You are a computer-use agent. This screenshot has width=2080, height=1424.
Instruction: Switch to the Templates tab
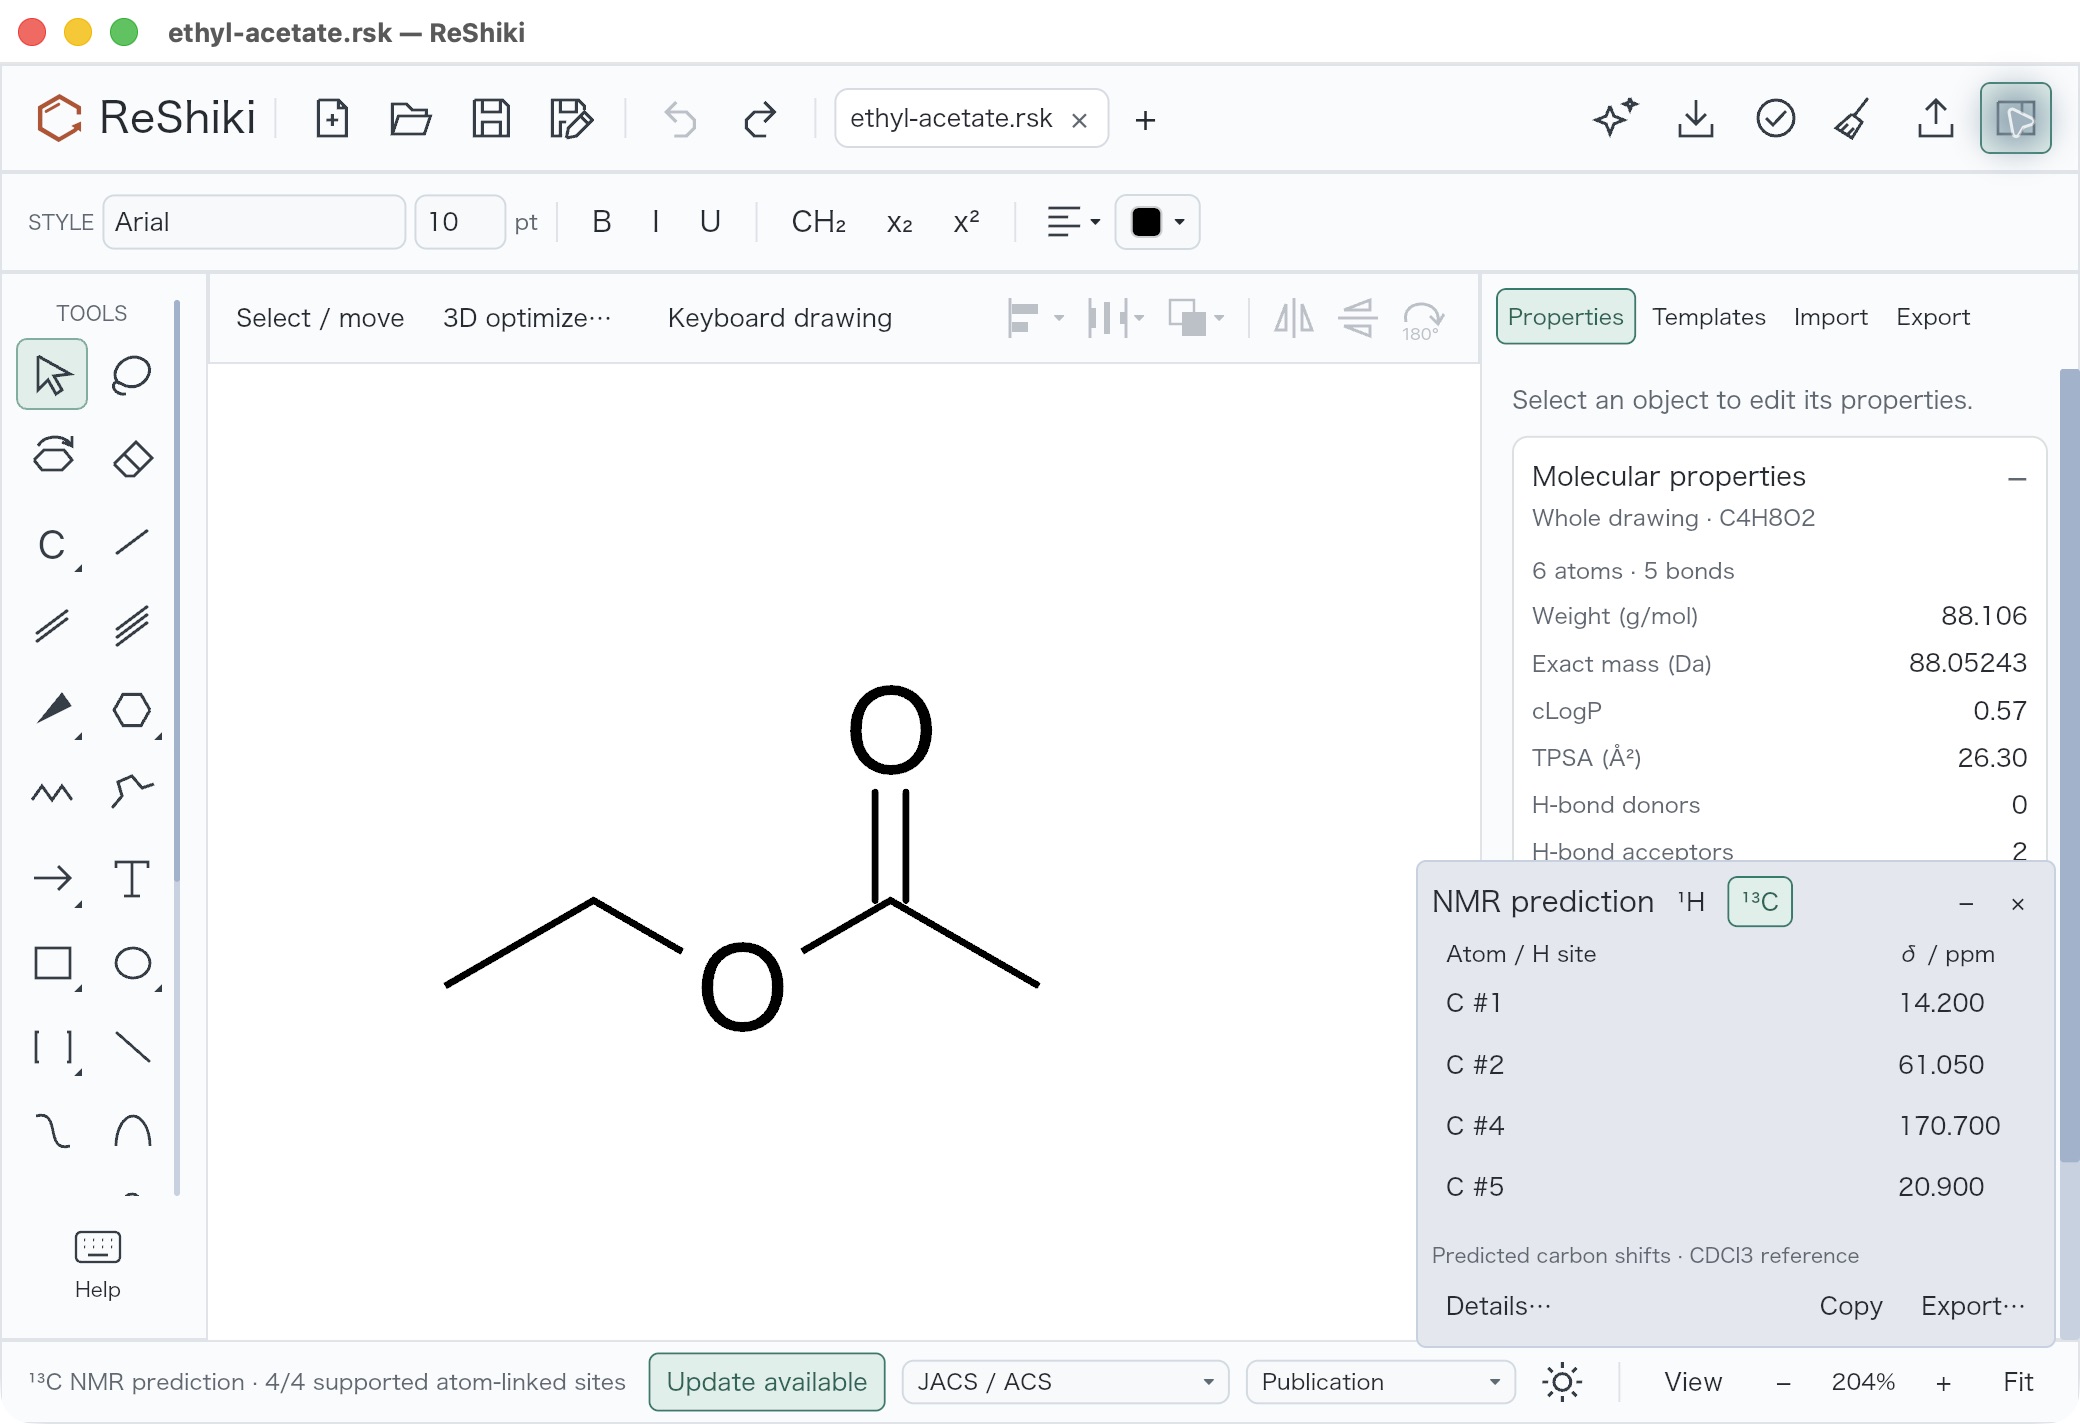1708,317
